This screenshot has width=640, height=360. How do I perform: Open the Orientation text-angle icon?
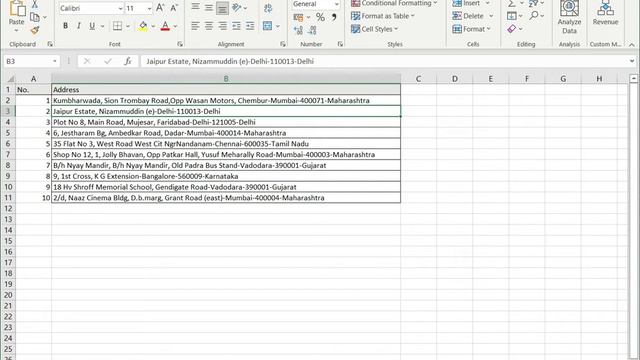[237, 8]
